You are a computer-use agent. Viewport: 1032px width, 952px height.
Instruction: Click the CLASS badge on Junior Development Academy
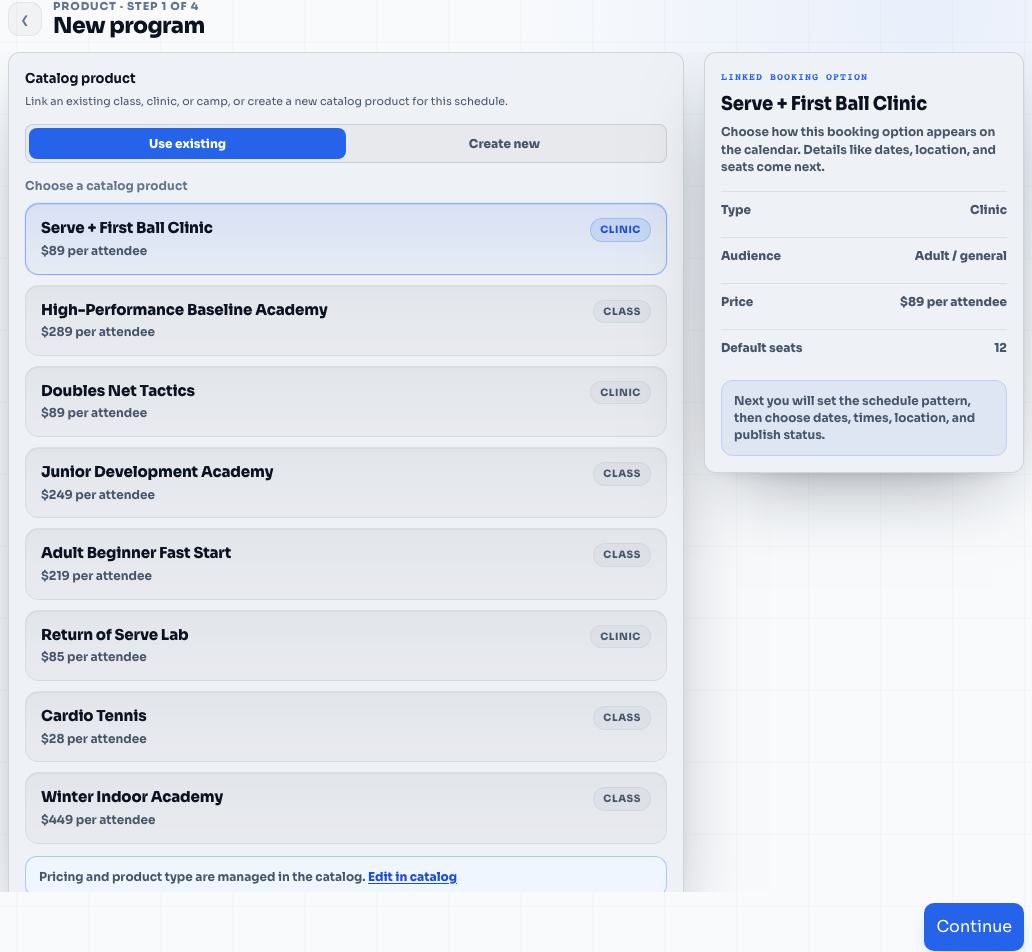pyautogui.click(x=622, y=473)
